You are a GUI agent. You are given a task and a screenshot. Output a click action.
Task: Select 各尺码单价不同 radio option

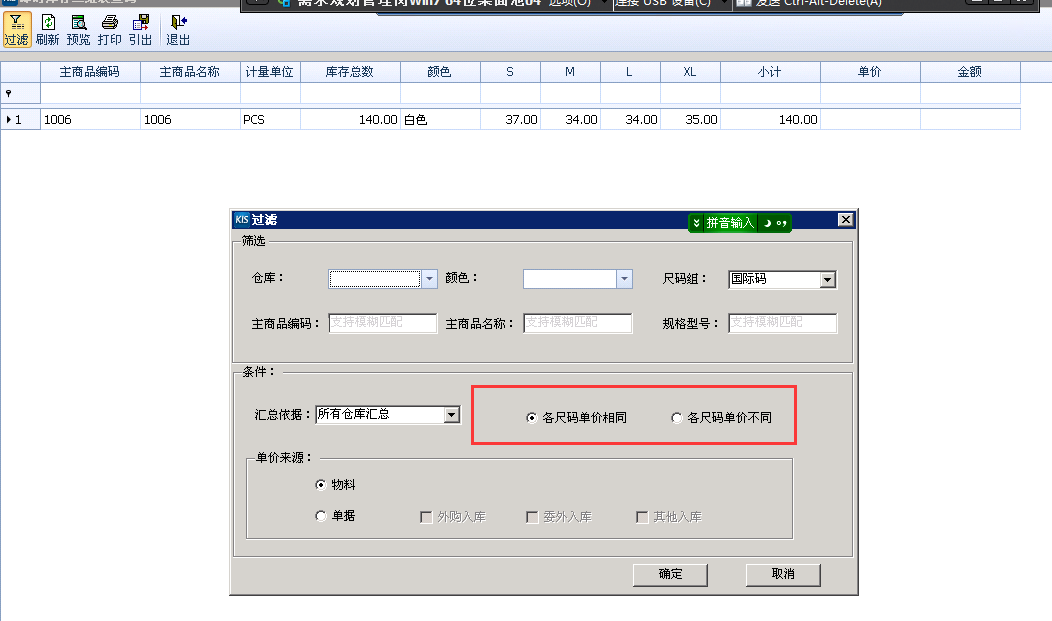677,418
